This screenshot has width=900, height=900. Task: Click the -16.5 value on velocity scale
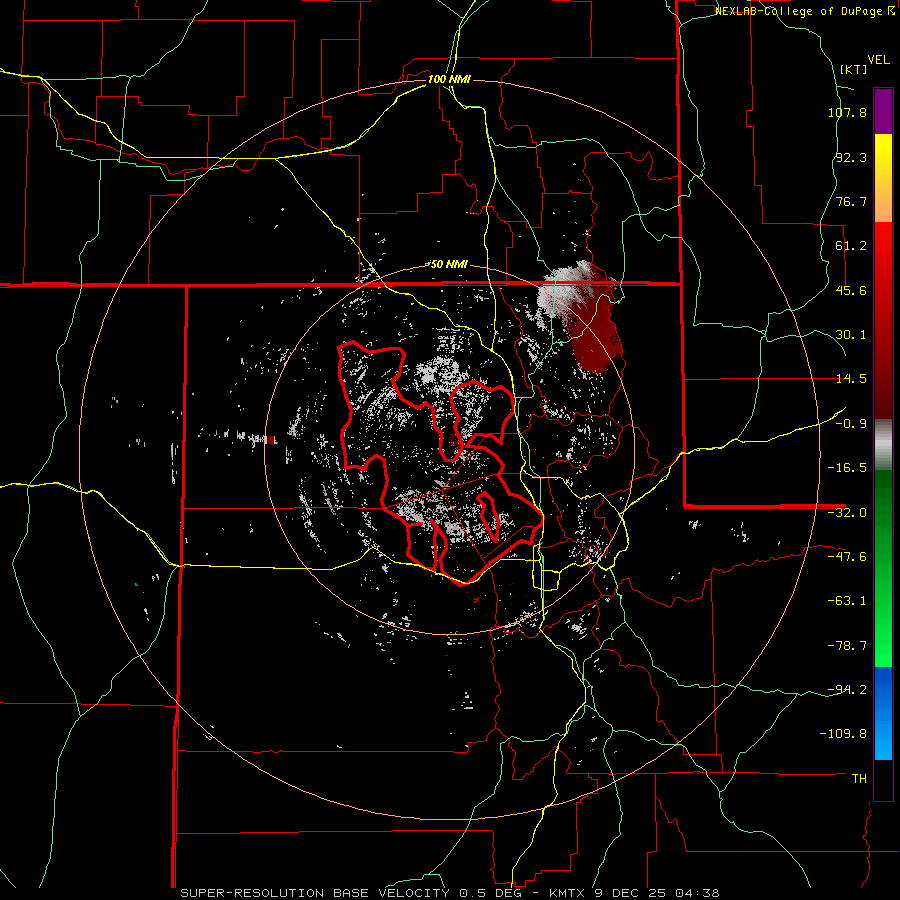847,468
